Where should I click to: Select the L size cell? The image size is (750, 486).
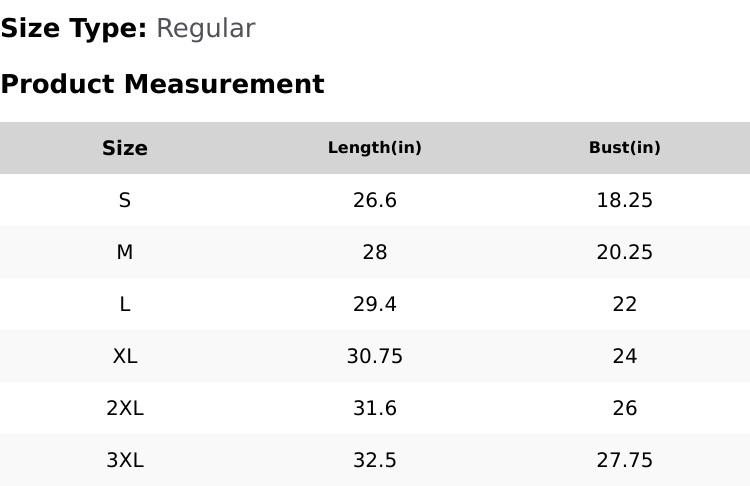[125, 304]
